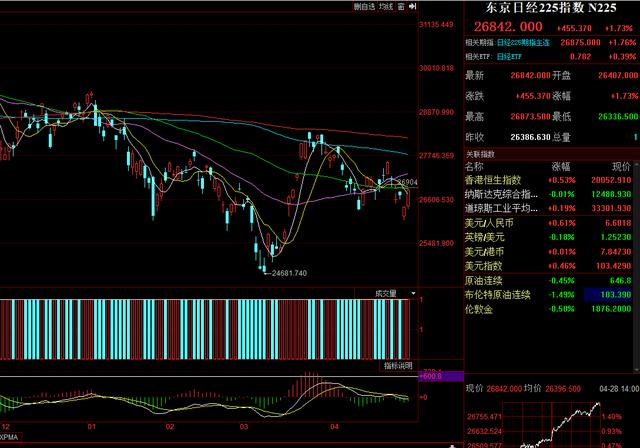
Task: Open the 成交量 indicator dropdown
Action: pyautogui.click(x=413, y=293)
